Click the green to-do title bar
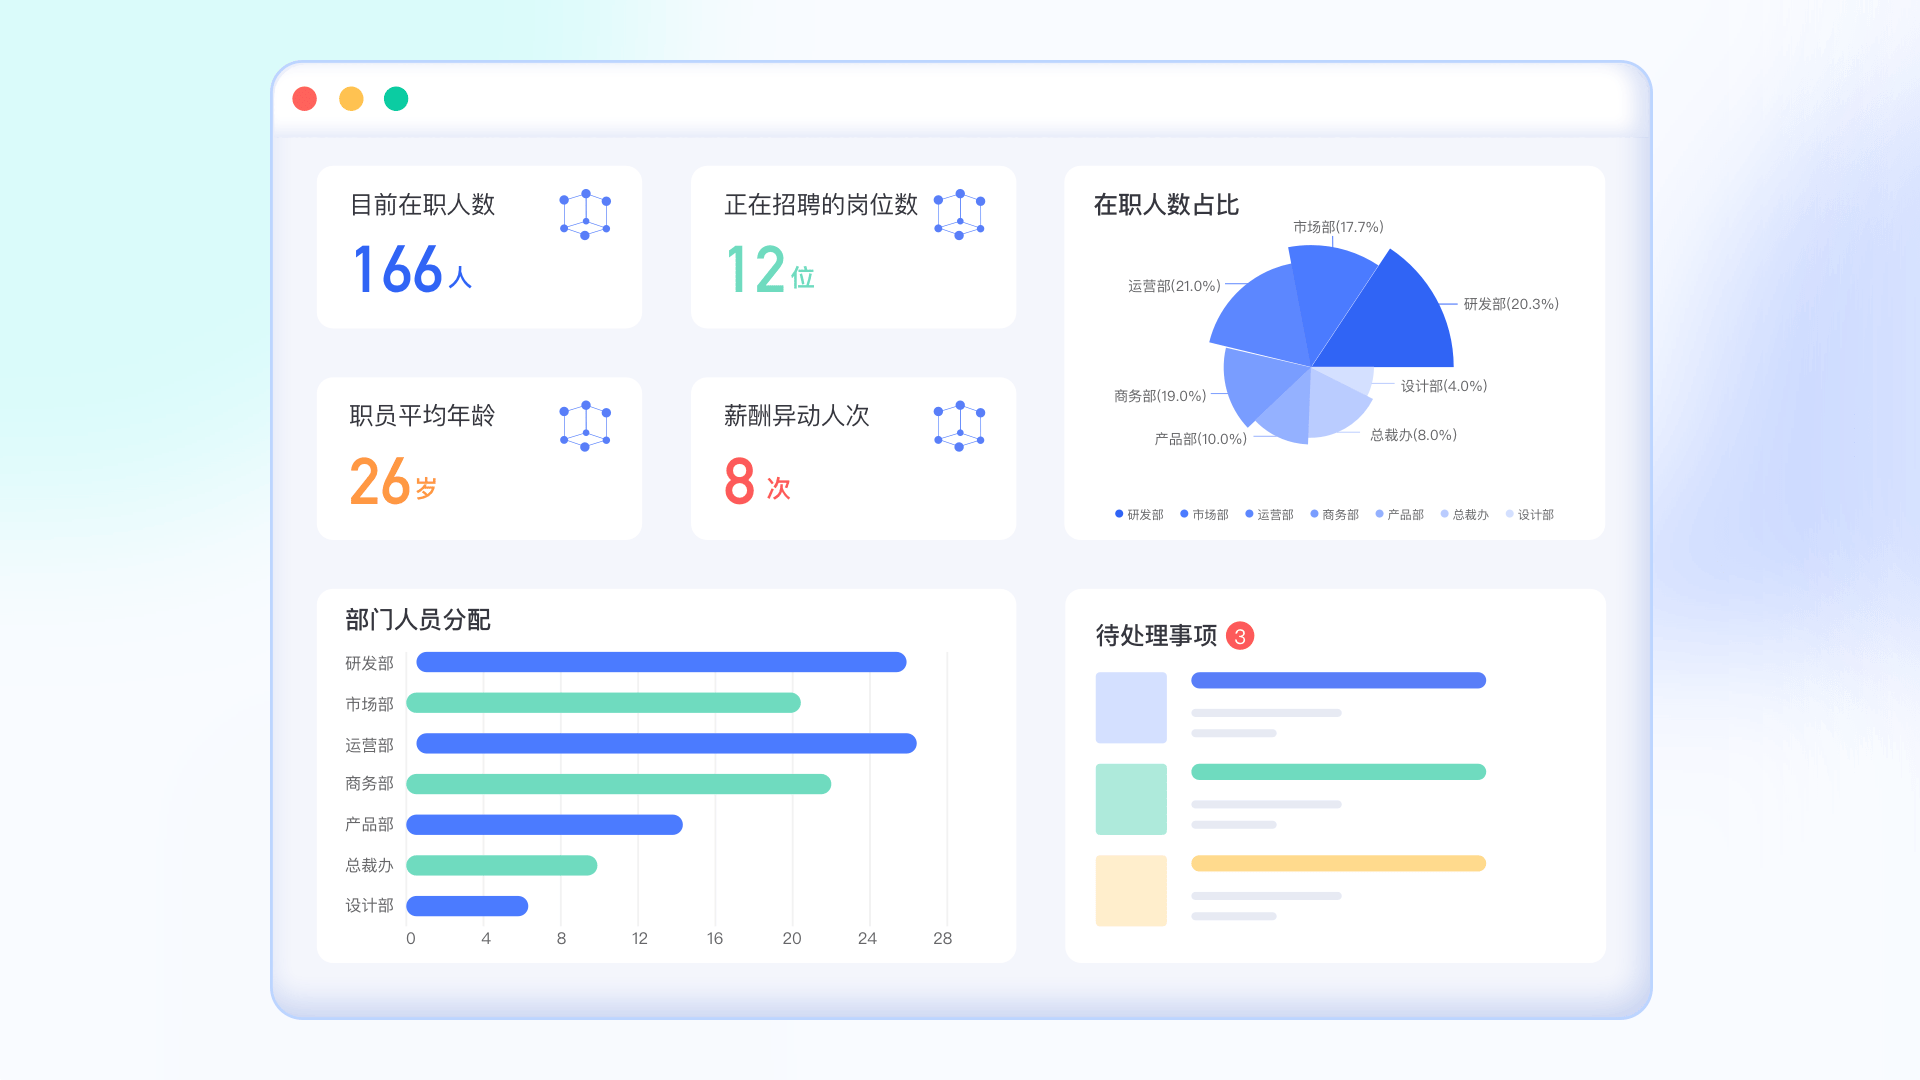This screenshot has height=1080, width=1920. [1338, 772]
